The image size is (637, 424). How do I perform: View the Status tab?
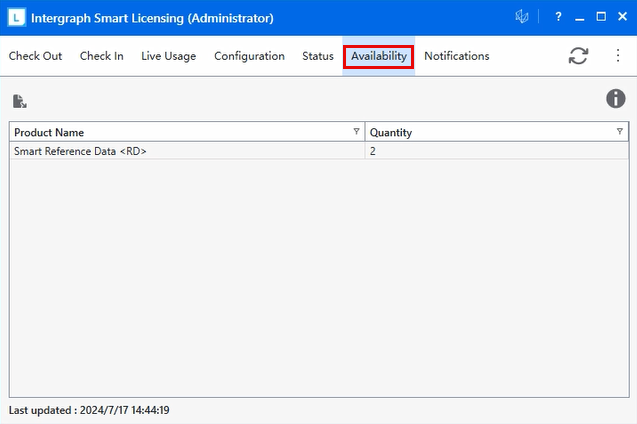click(x=318, y=56)
